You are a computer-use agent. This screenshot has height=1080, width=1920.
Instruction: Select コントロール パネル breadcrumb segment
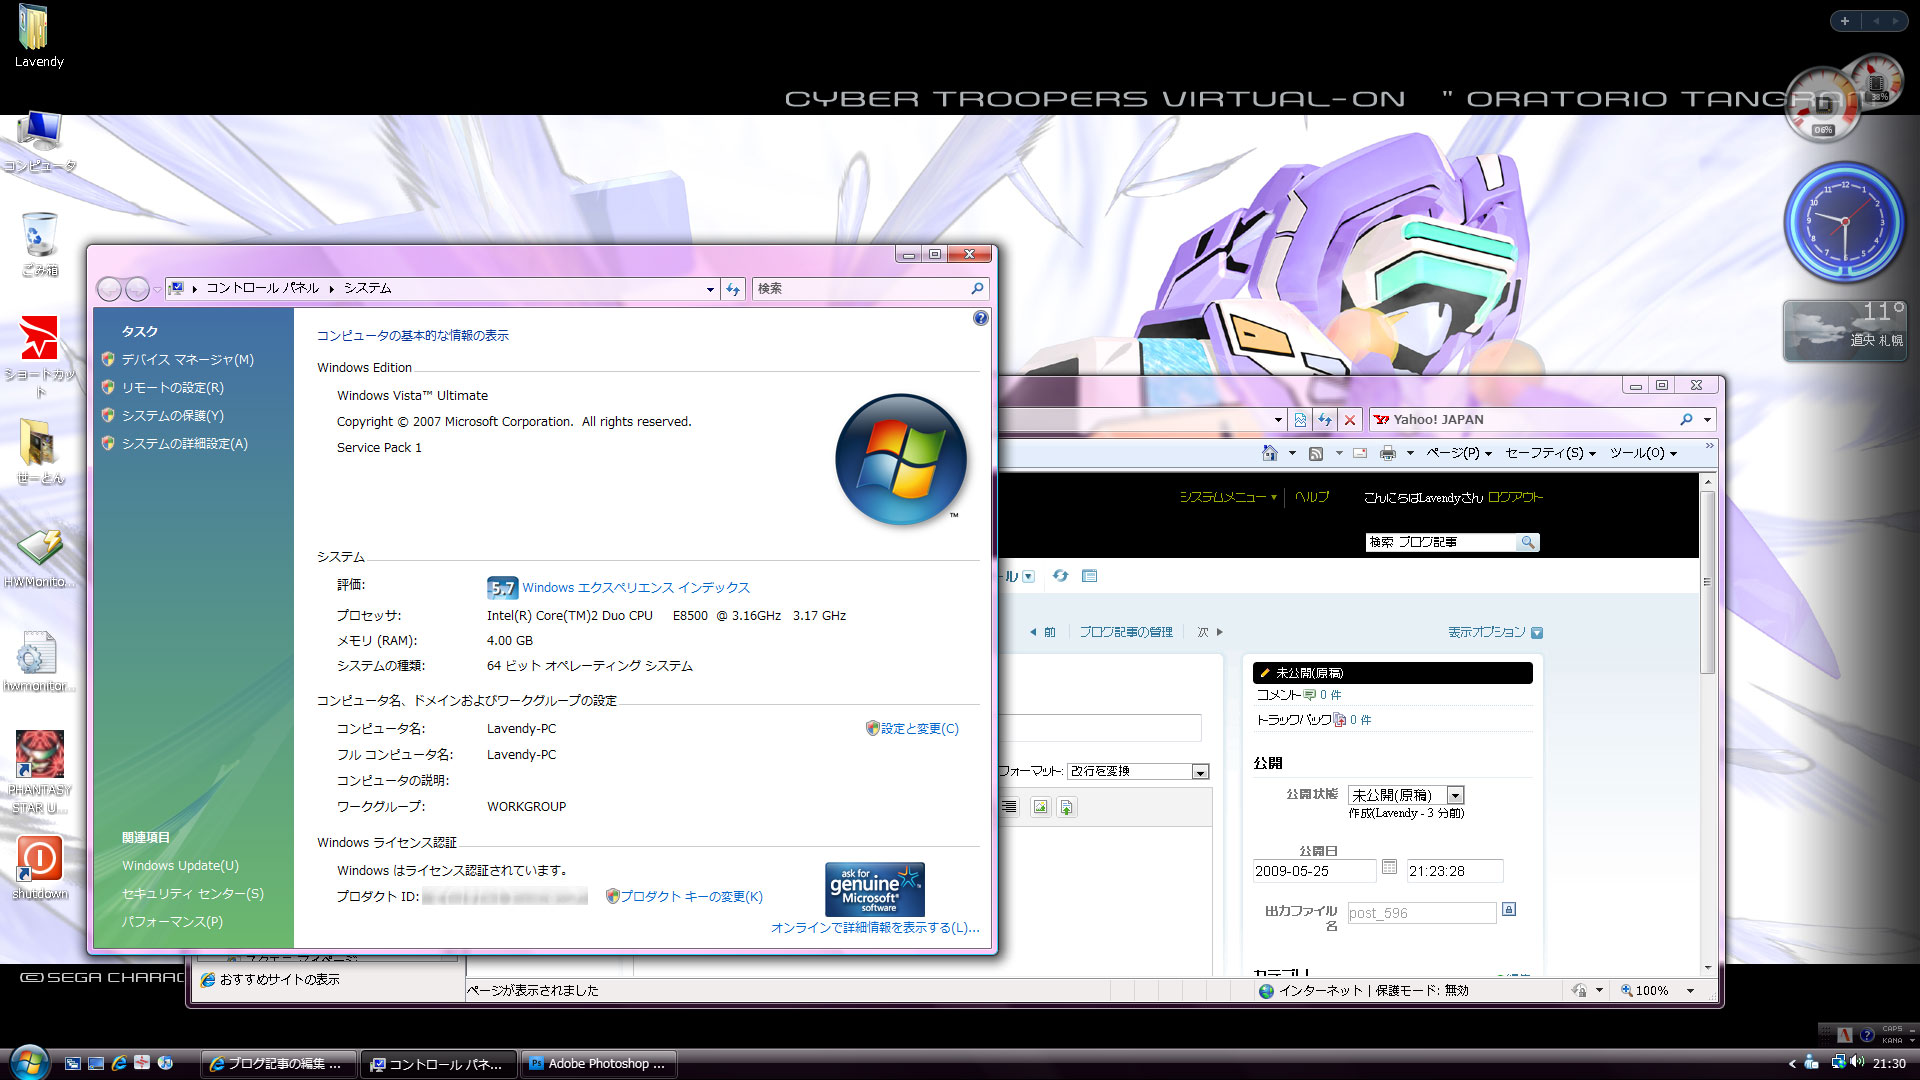[262, 288]
